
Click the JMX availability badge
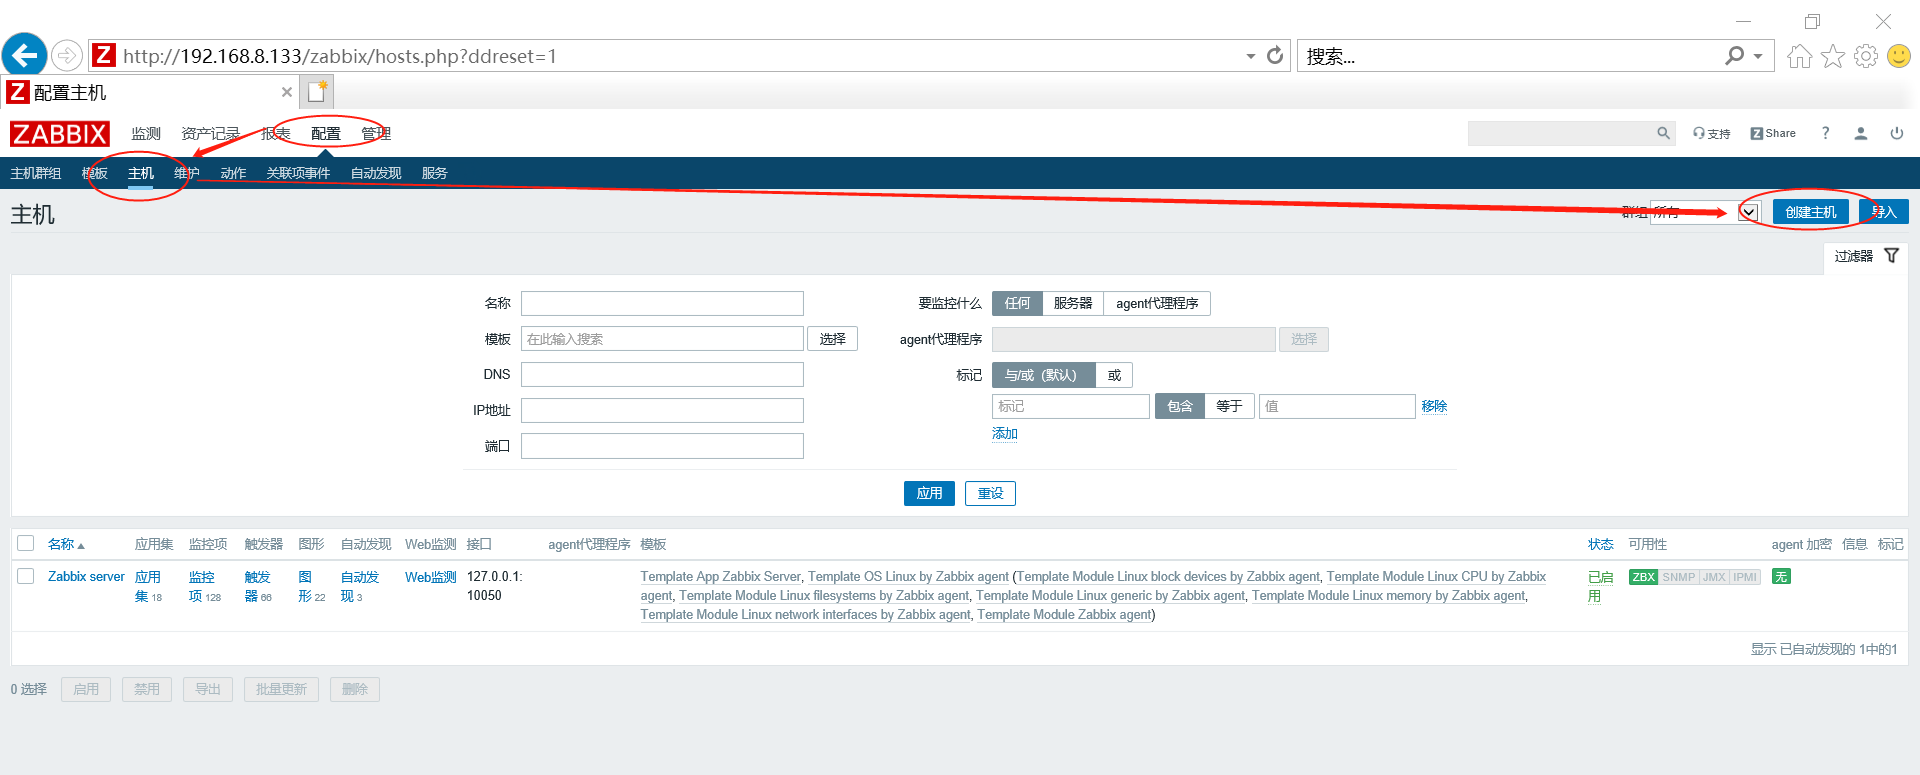pyautogui.click(x=1714, y=577)
